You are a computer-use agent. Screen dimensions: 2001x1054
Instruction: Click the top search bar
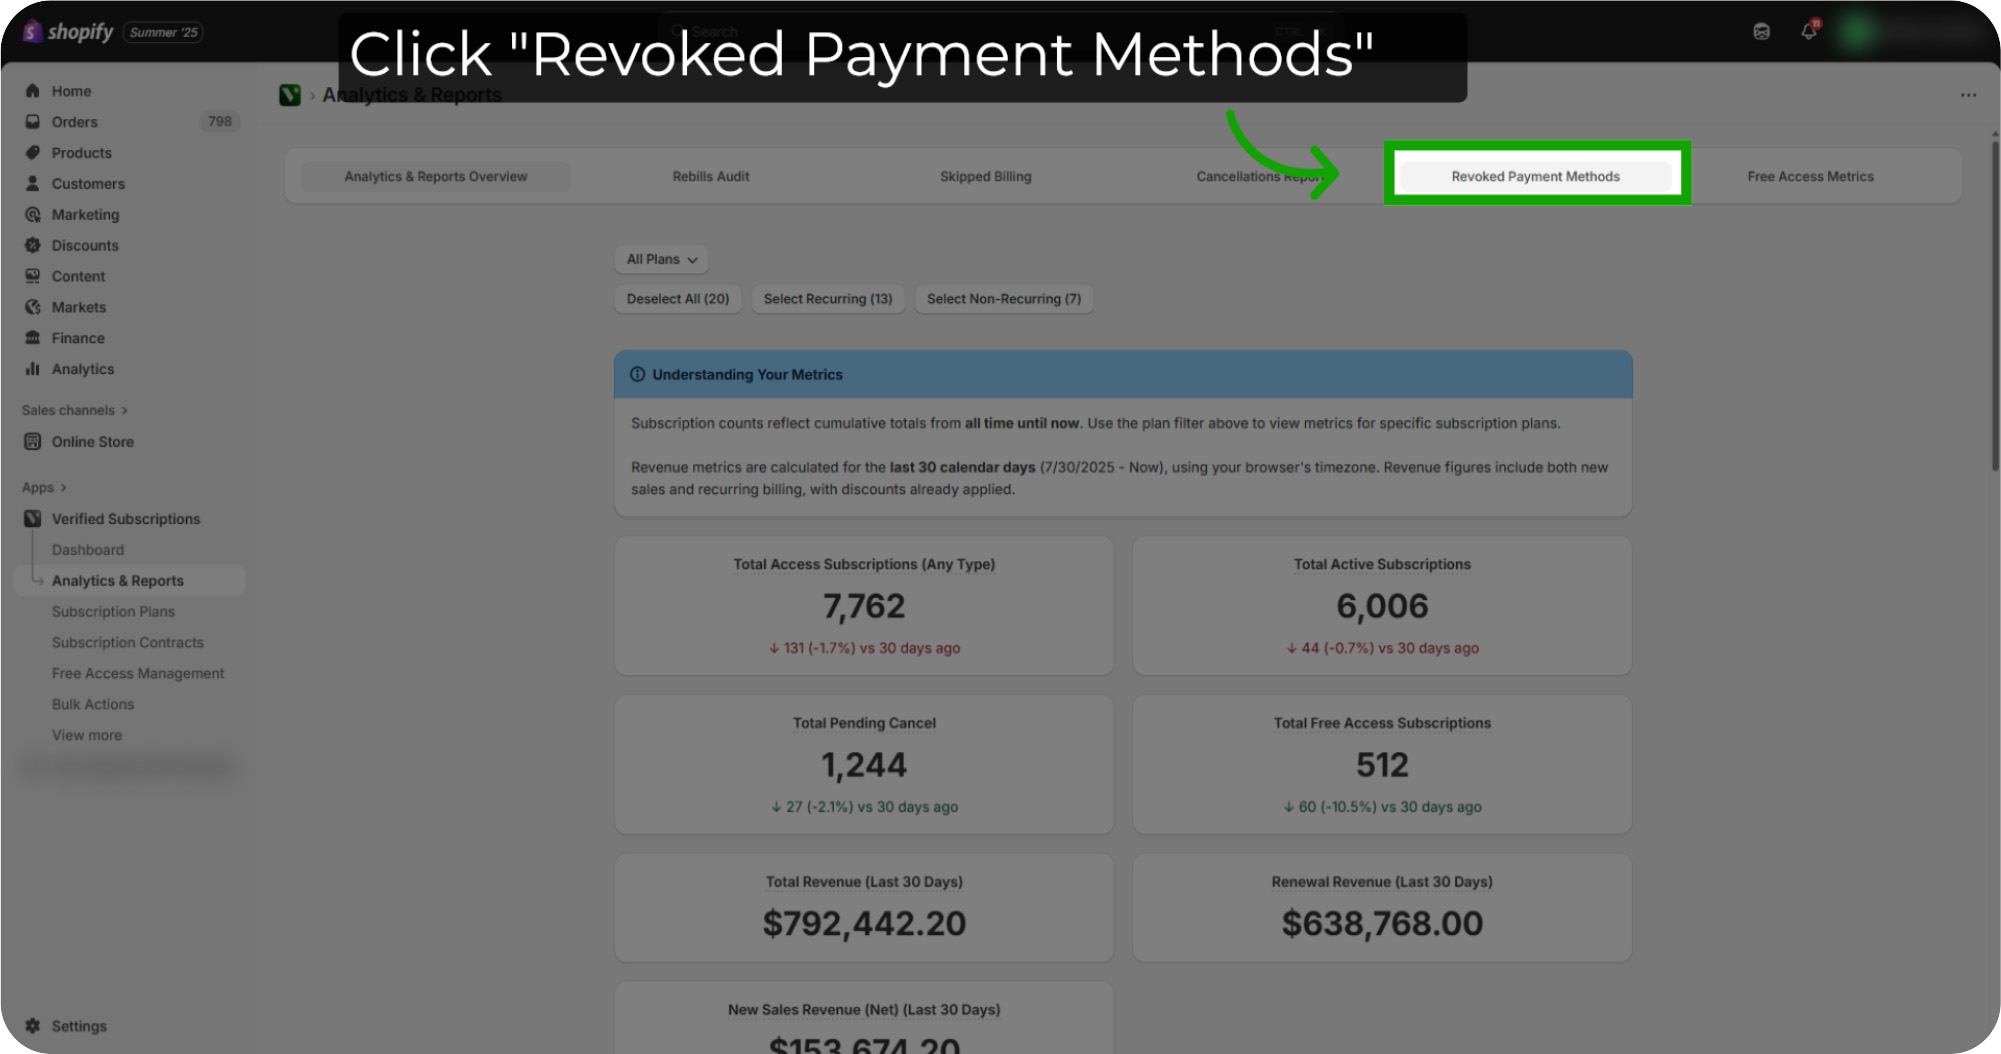point(1000,31)
